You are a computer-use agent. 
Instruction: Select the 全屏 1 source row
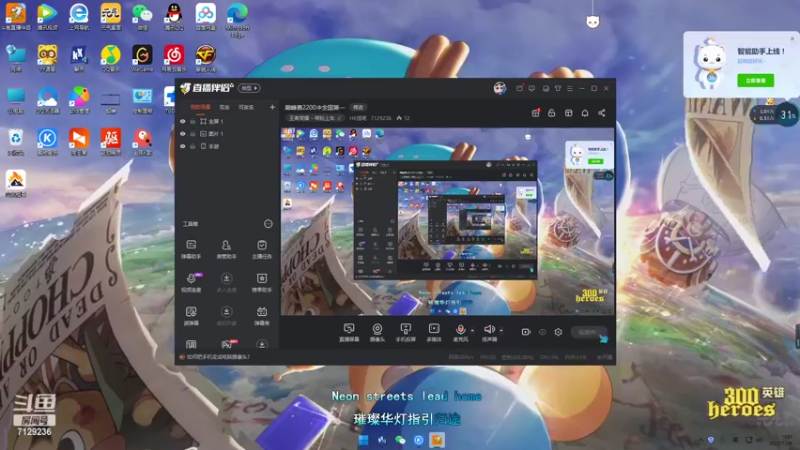pos(228,121)
